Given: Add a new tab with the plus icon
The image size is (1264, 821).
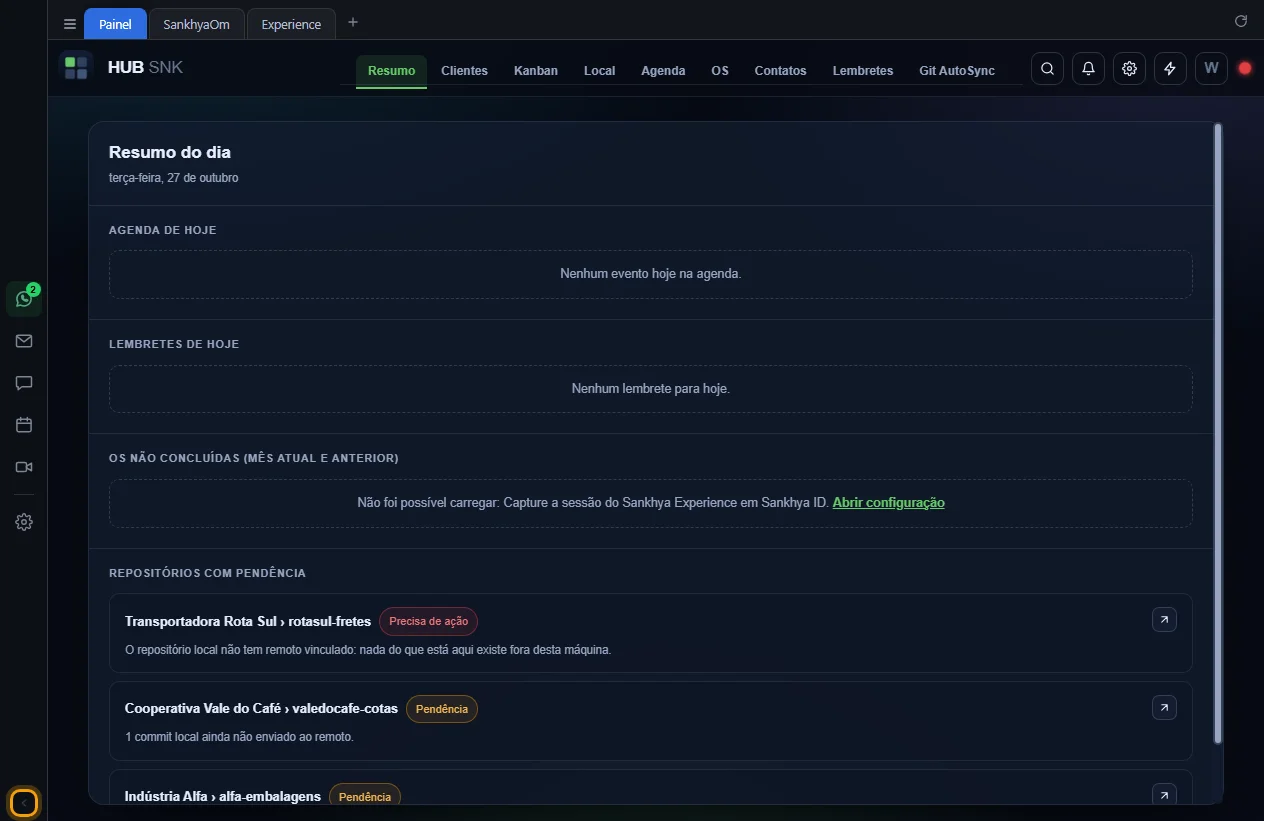Looking at the screenshot, I should pos(353,23).
